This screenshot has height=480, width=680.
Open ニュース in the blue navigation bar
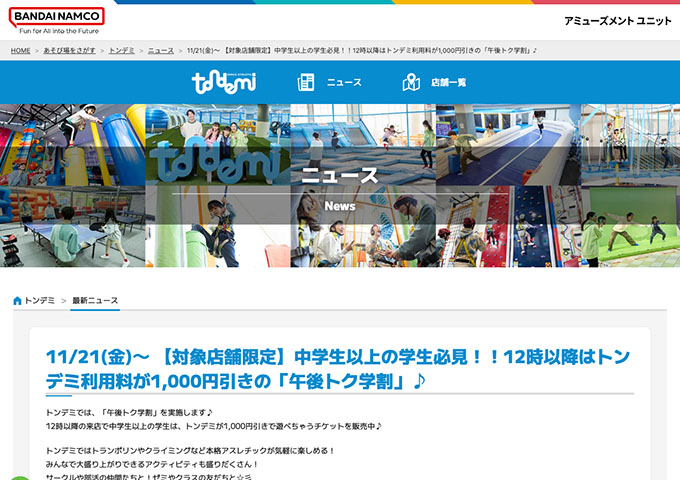tap(344, 82)
